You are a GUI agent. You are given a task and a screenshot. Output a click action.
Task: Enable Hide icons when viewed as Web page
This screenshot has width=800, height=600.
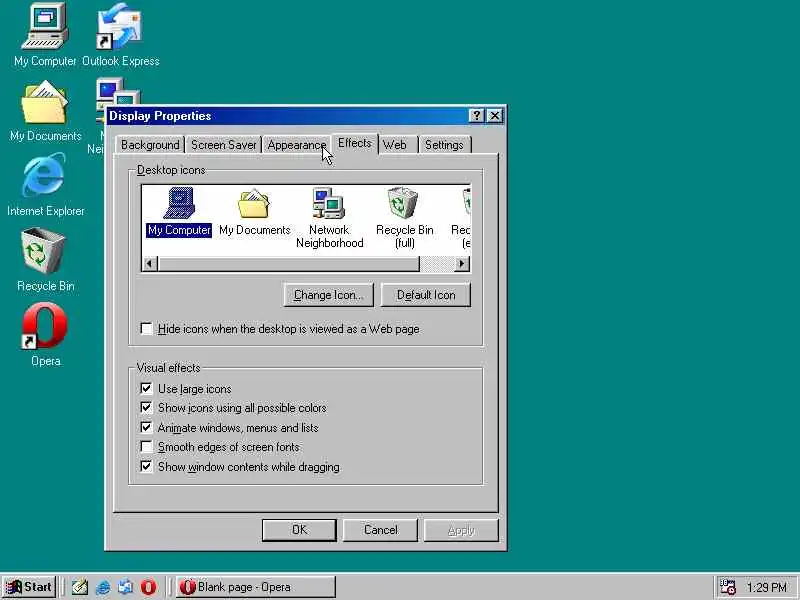[x=280, y=329]
